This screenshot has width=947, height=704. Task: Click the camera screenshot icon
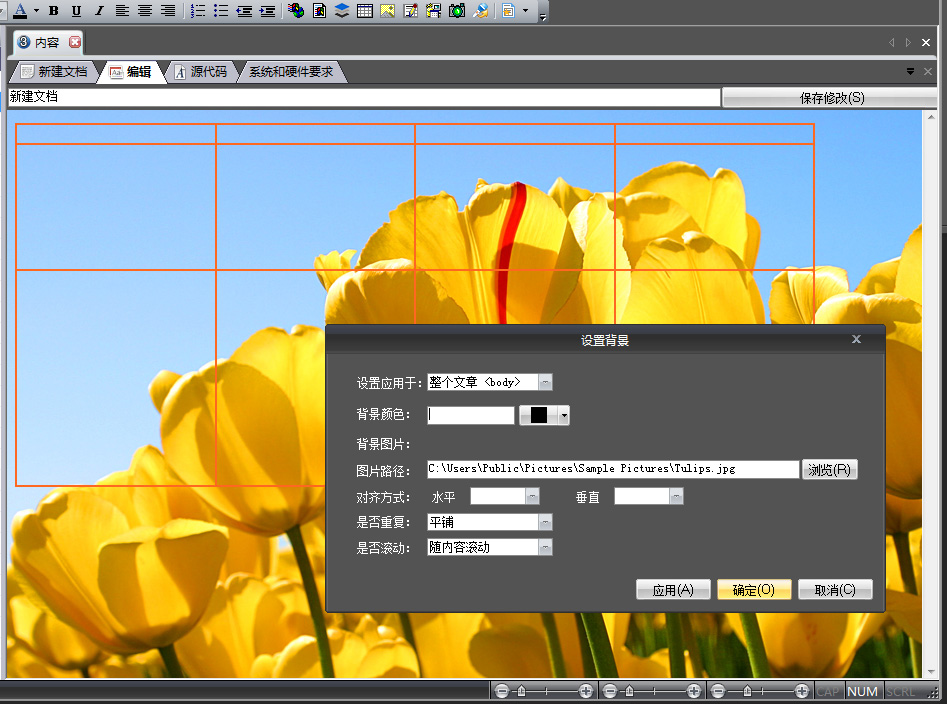pos(457,11)
